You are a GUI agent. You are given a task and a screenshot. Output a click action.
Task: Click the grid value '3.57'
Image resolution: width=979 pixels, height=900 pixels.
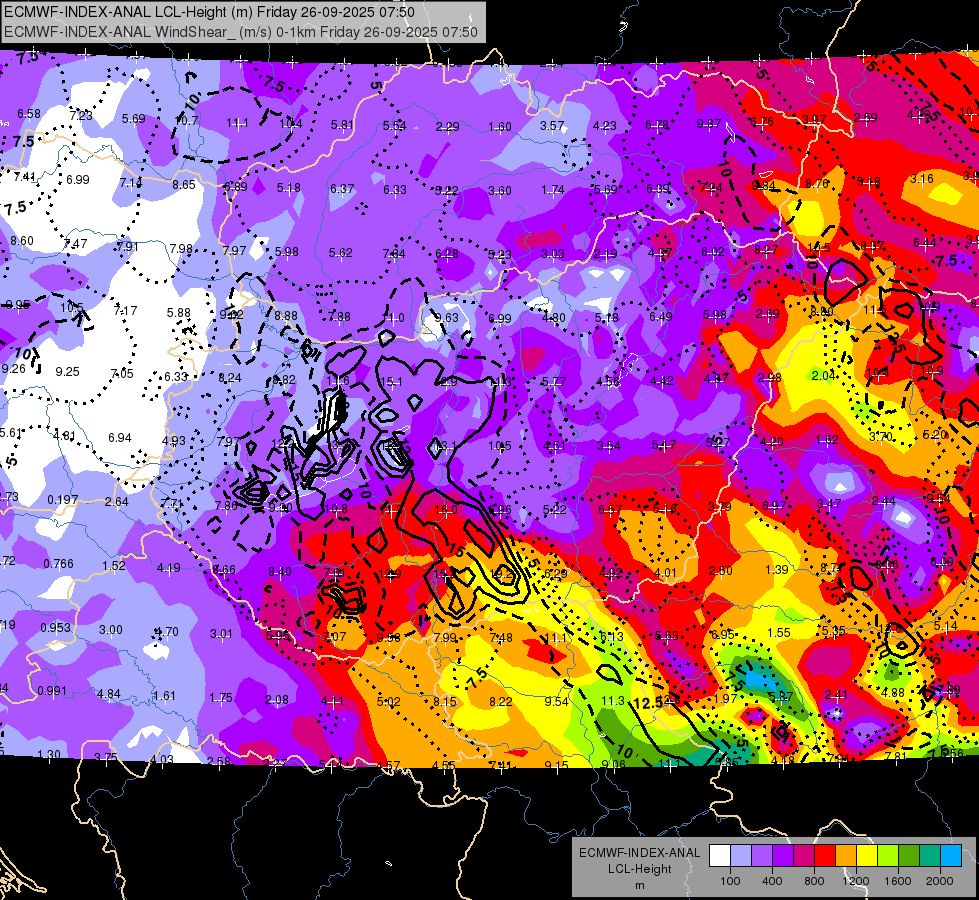point(552,126)
